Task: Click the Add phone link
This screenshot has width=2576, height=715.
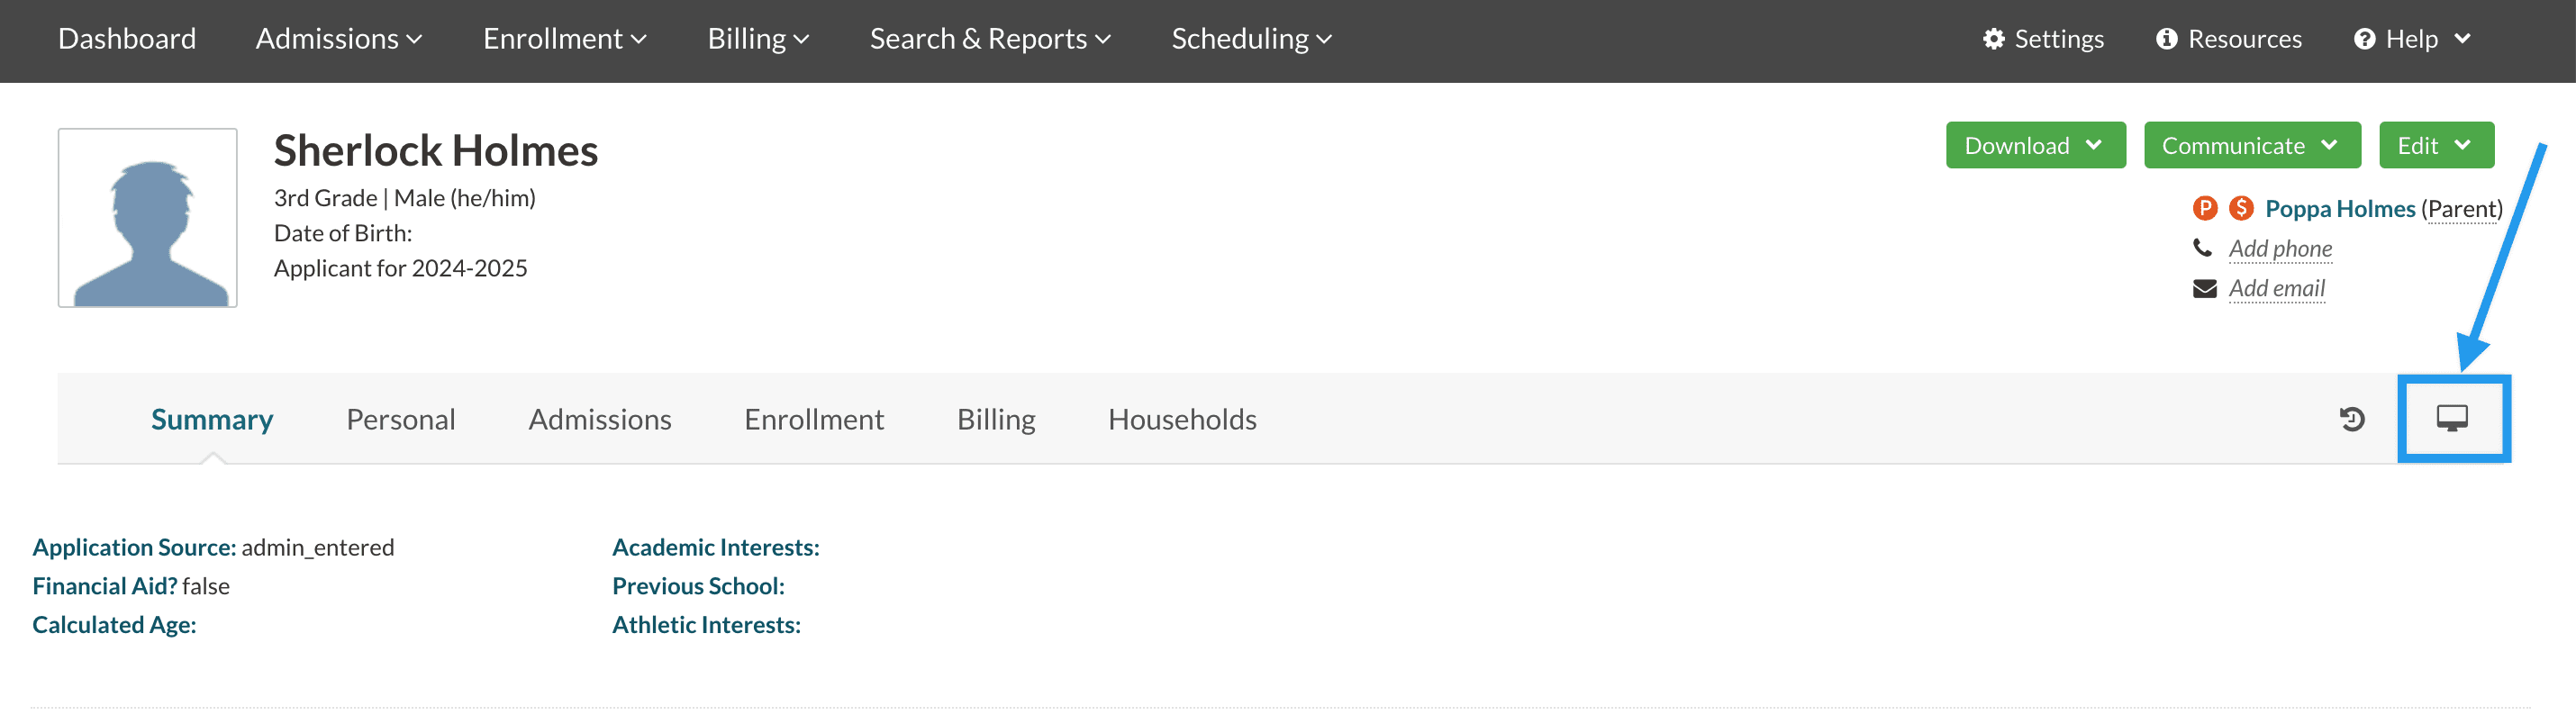Action: [2280, 248]
